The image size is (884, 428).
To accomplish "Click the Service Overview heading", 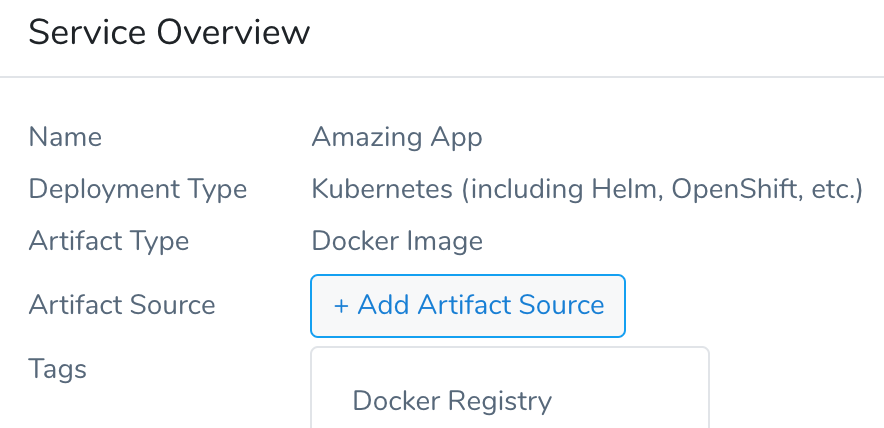I will coord(169,33).
